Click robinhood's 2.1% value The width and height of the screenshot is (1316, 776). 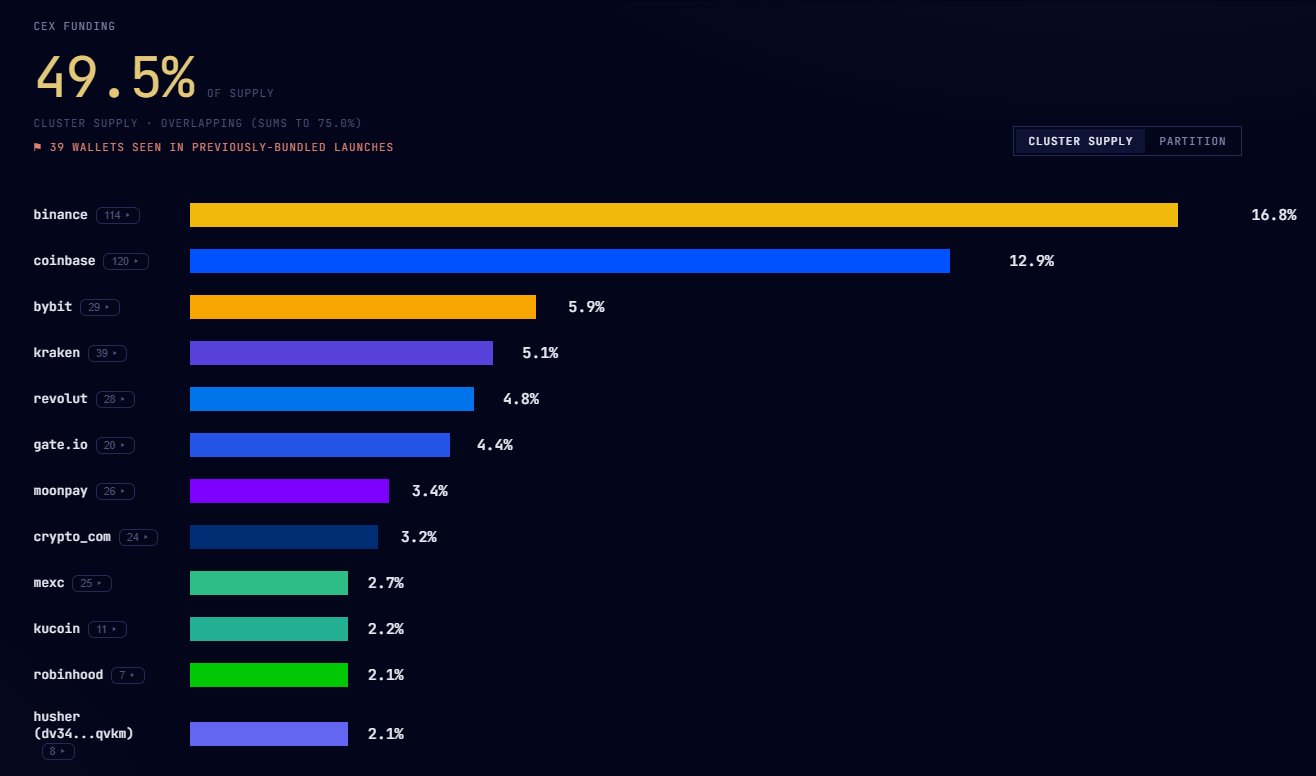click(386, 675)
